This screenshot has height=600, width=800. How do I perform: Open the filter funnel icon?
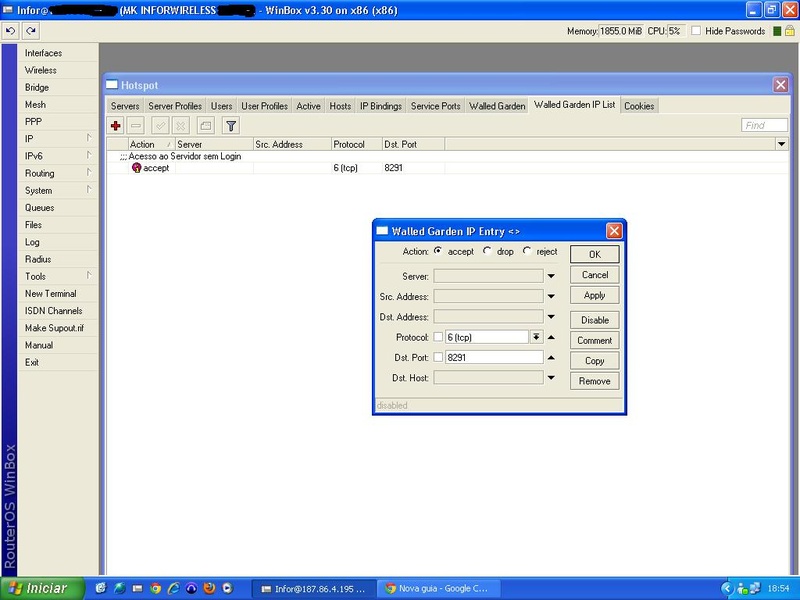pyautogui.click(x=231, y=126)
